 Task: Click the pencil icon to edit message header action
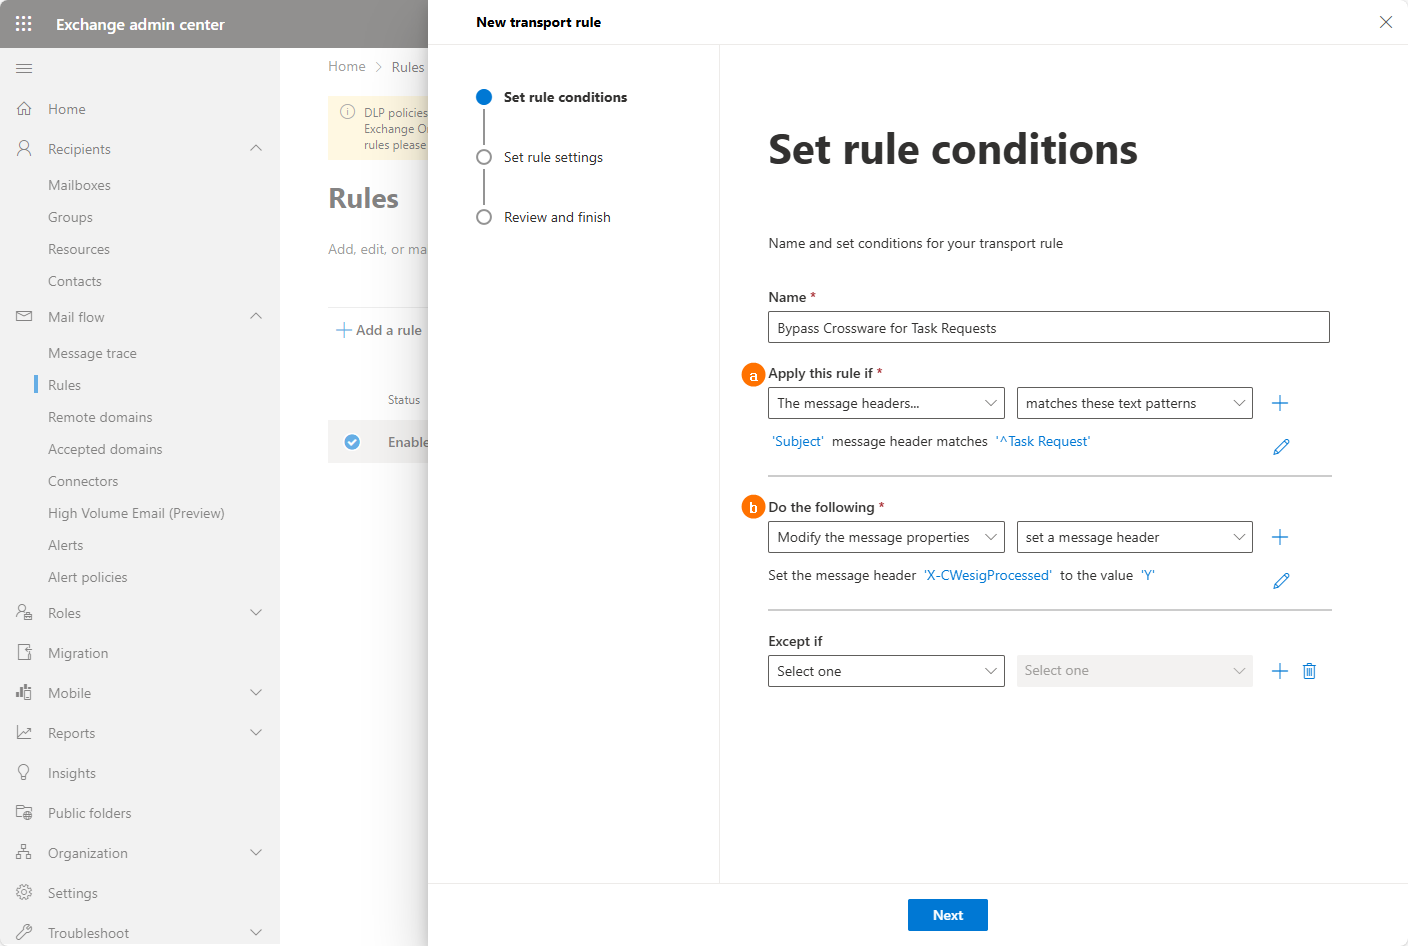click(1281, 581)
